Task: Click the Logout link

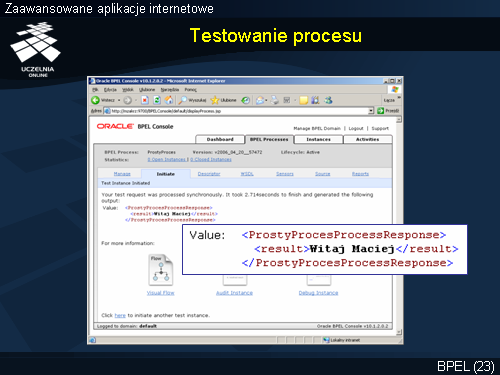Action: tap(356, 128)
